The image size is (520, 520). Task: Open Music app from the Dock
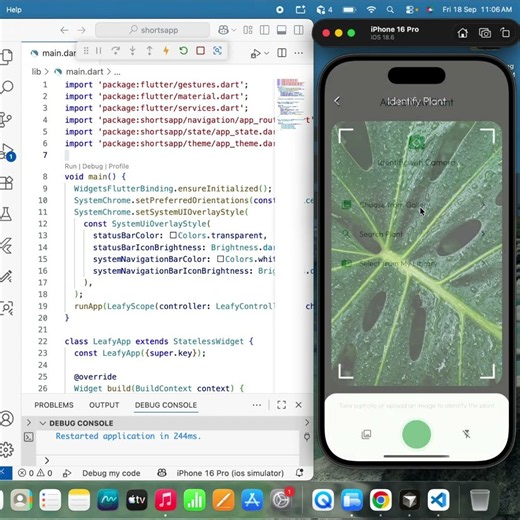[165, 500]
